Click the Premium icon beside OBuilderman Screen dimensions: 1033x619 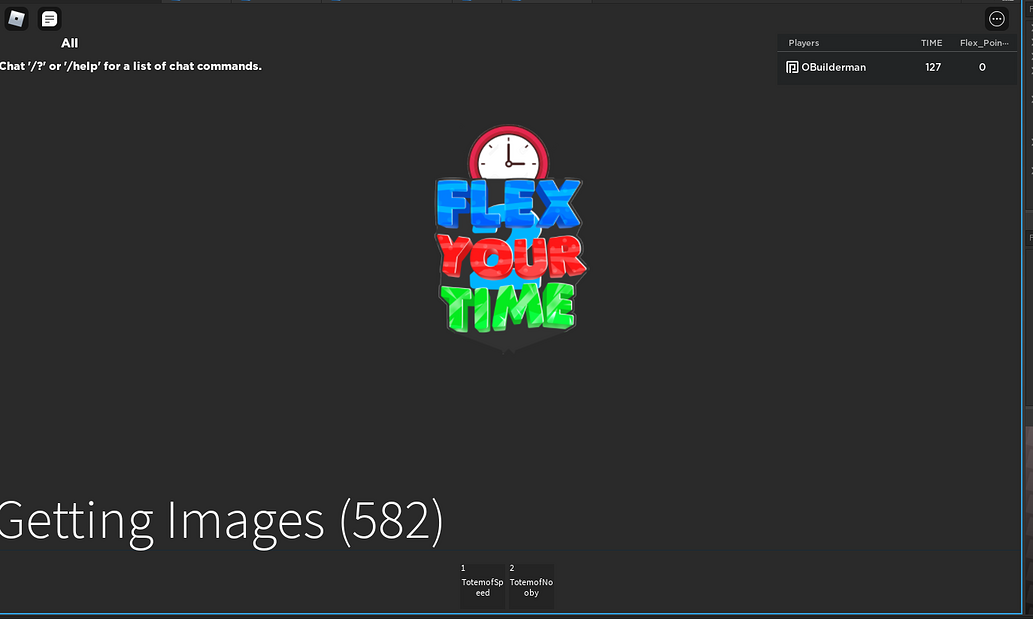790,67
